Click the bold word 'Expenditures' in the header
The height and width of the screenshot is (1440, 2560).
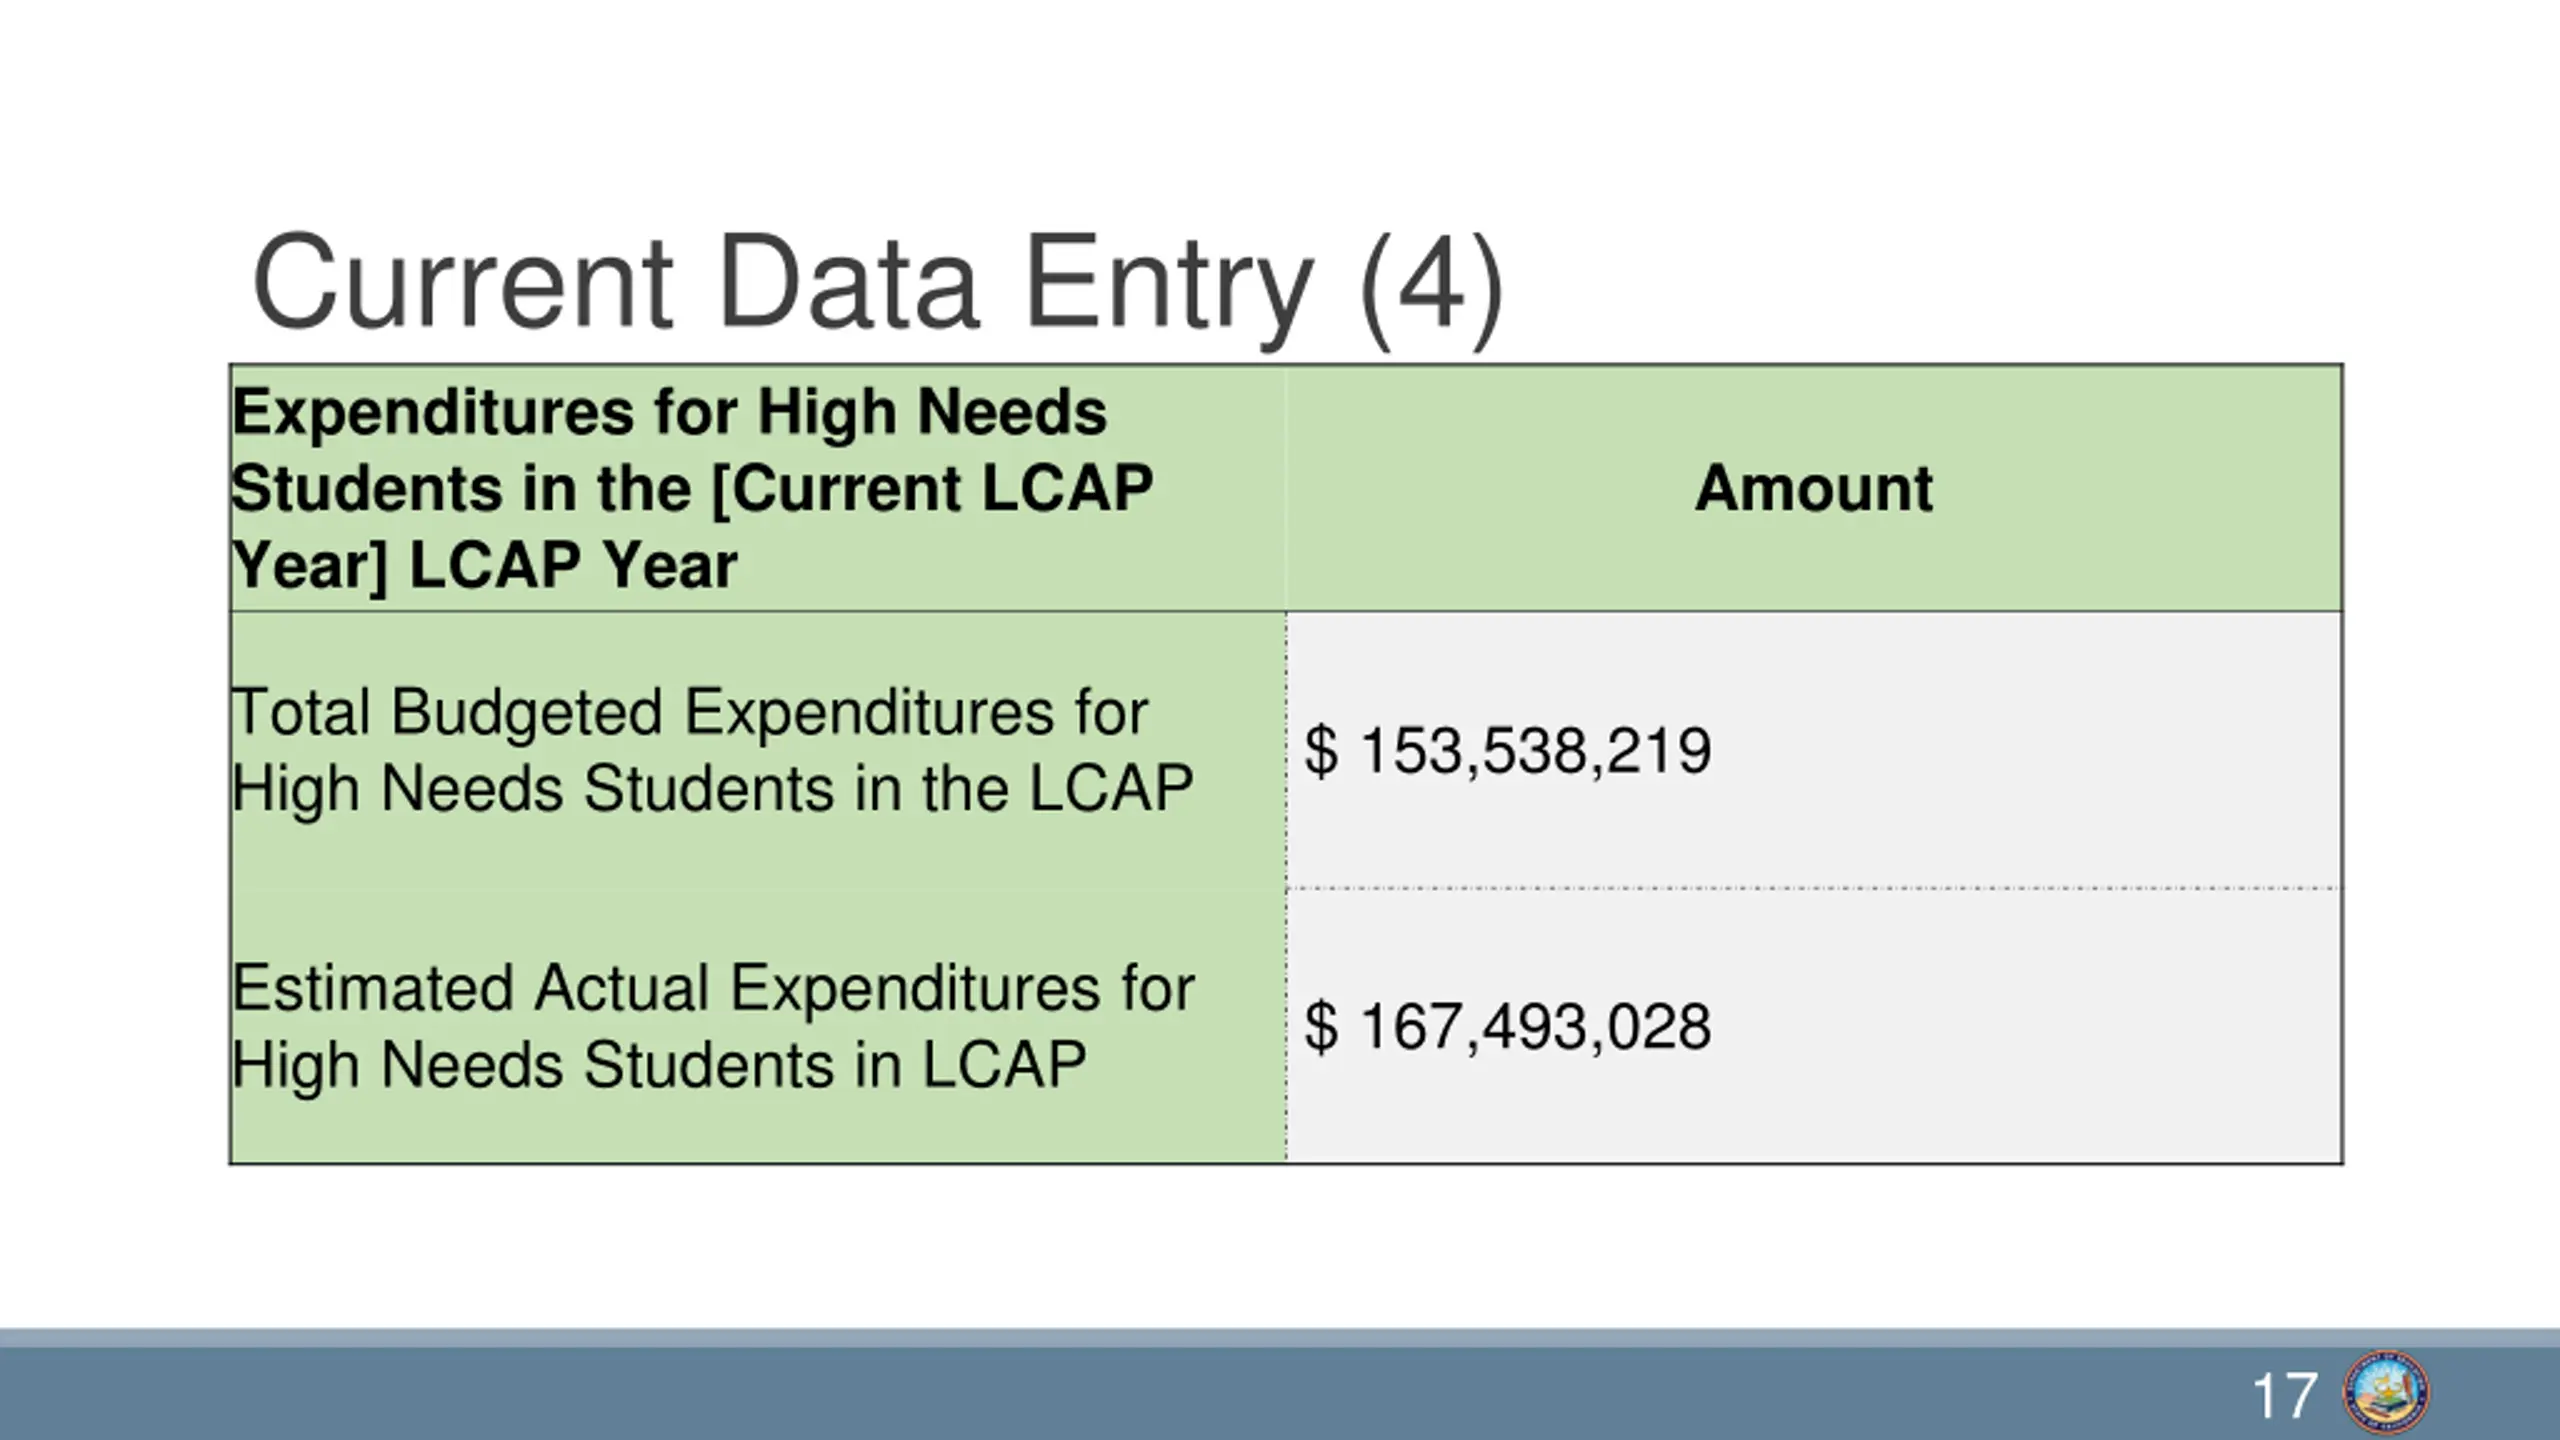(433, 412)
